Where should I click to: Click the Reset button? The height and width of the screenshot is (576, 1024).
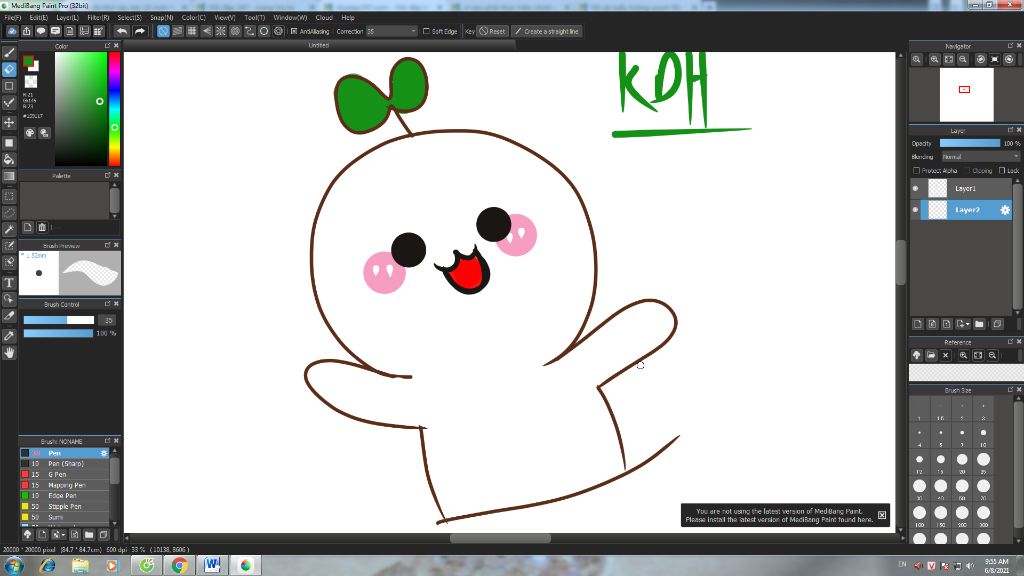tap(492, 31)
